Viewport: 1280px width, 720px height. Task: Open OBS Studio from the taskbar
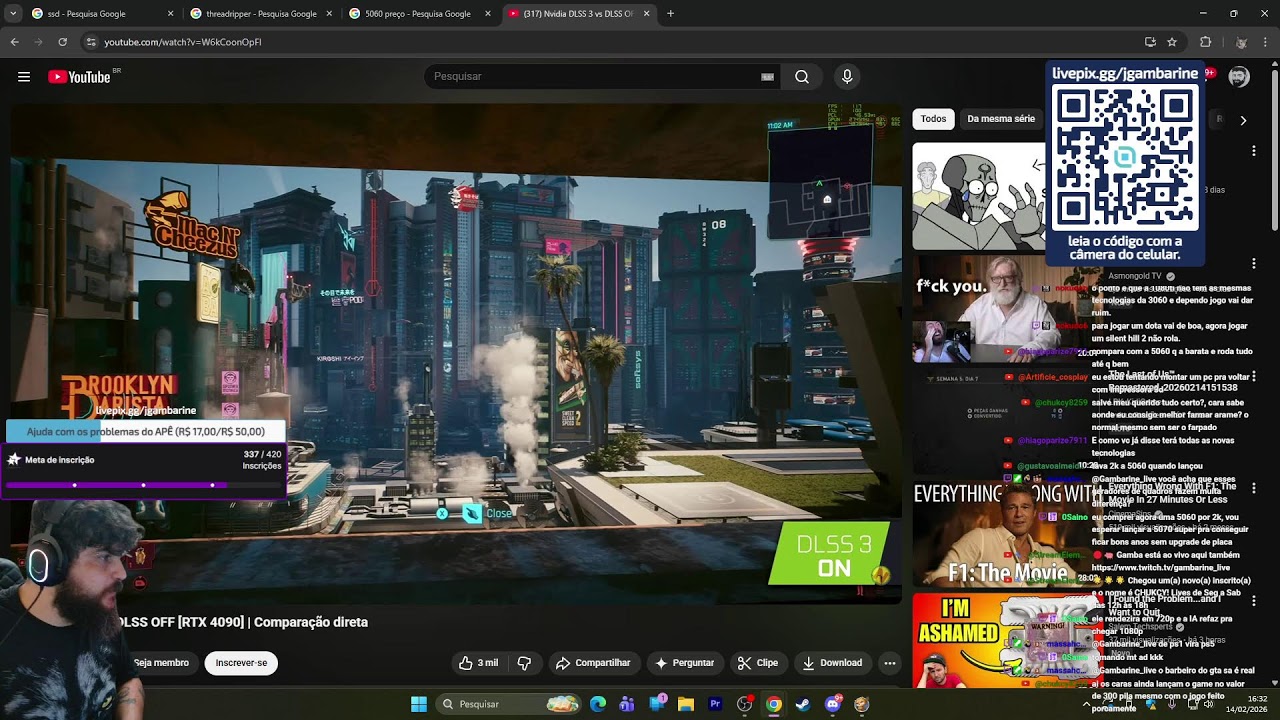coord(744,704)
